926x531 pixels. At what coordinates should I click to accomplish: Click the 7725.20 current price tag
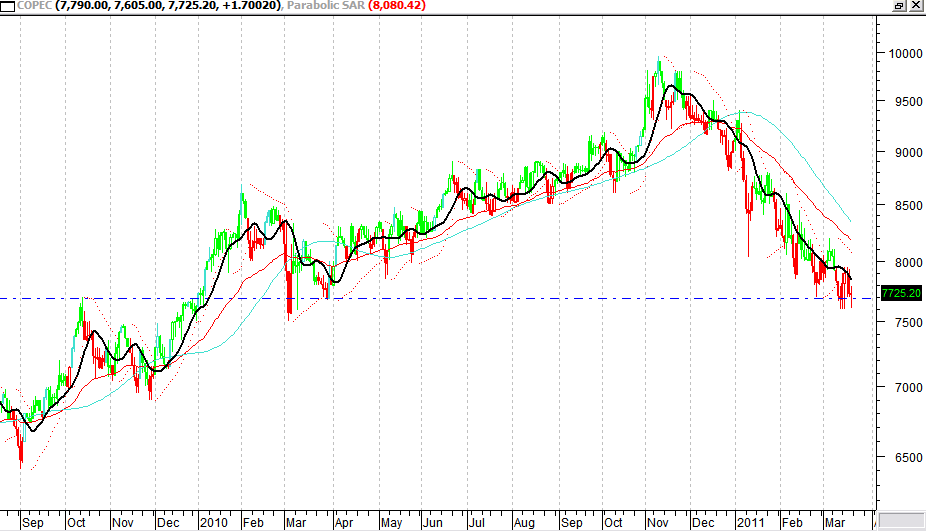[901, 293]
